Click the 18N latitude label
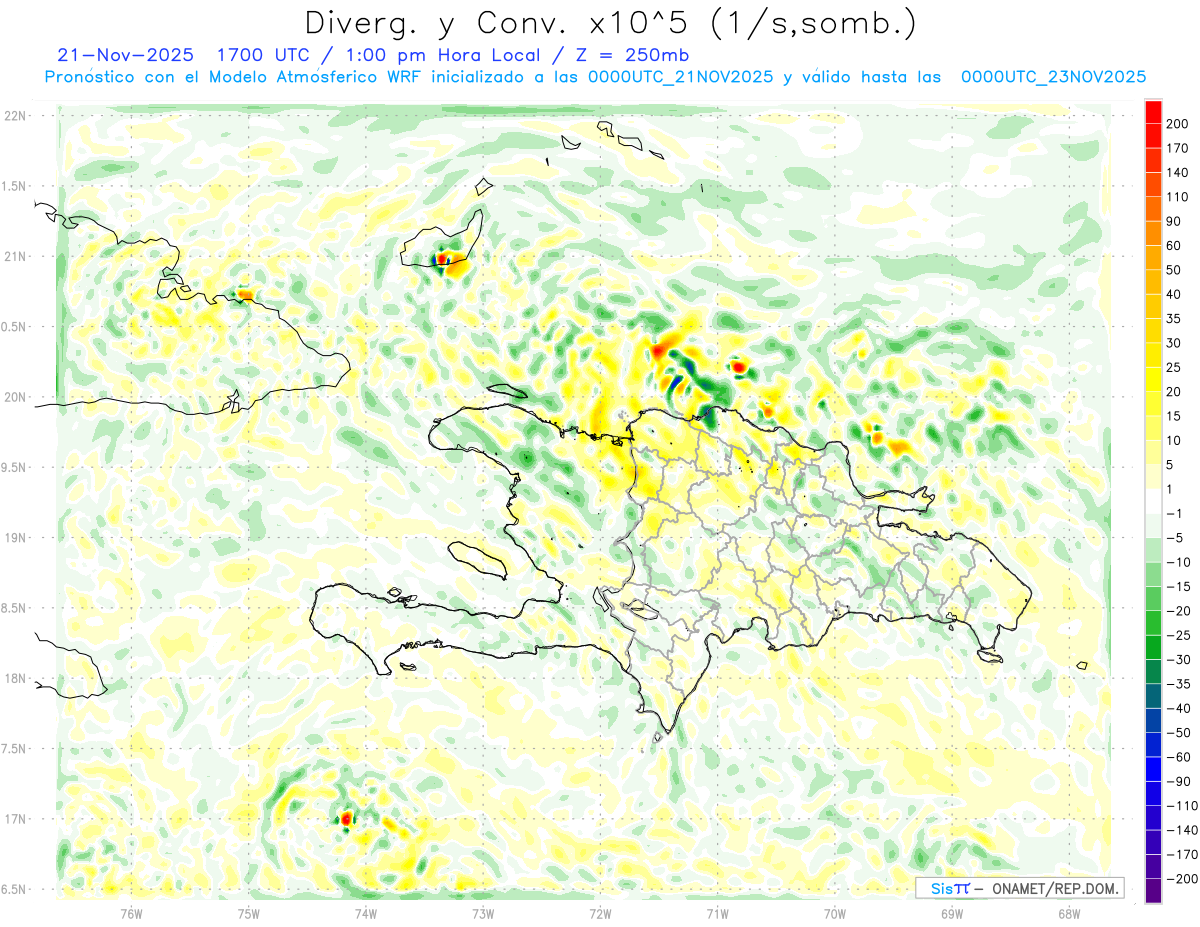Viewport: 1200px width, 927px height. 16,678
